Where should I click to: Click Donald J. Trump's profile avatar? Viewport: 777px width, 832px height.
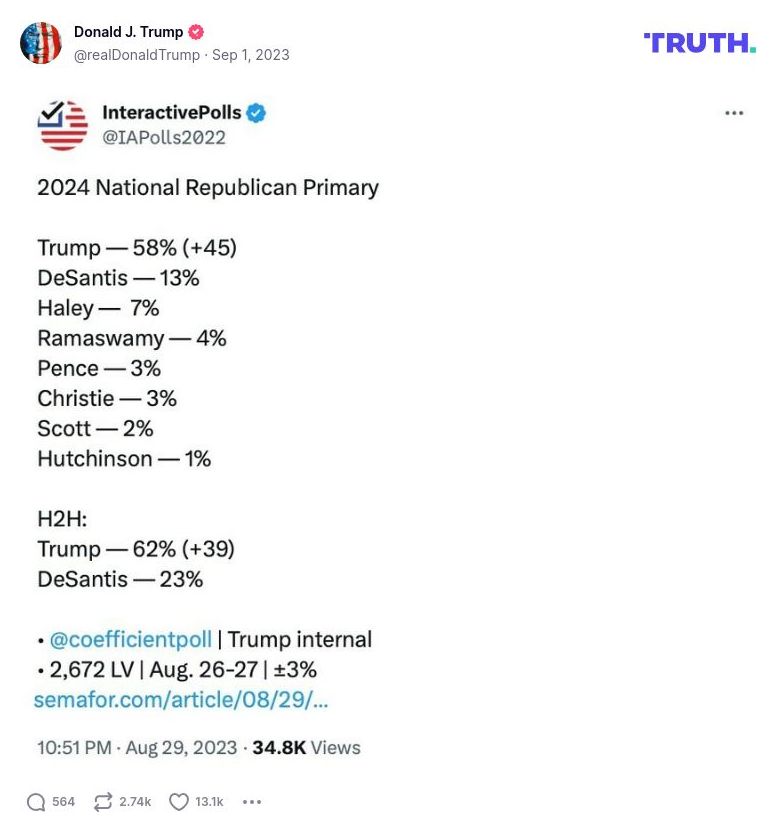pyautogui.click(x=41, y=44)
